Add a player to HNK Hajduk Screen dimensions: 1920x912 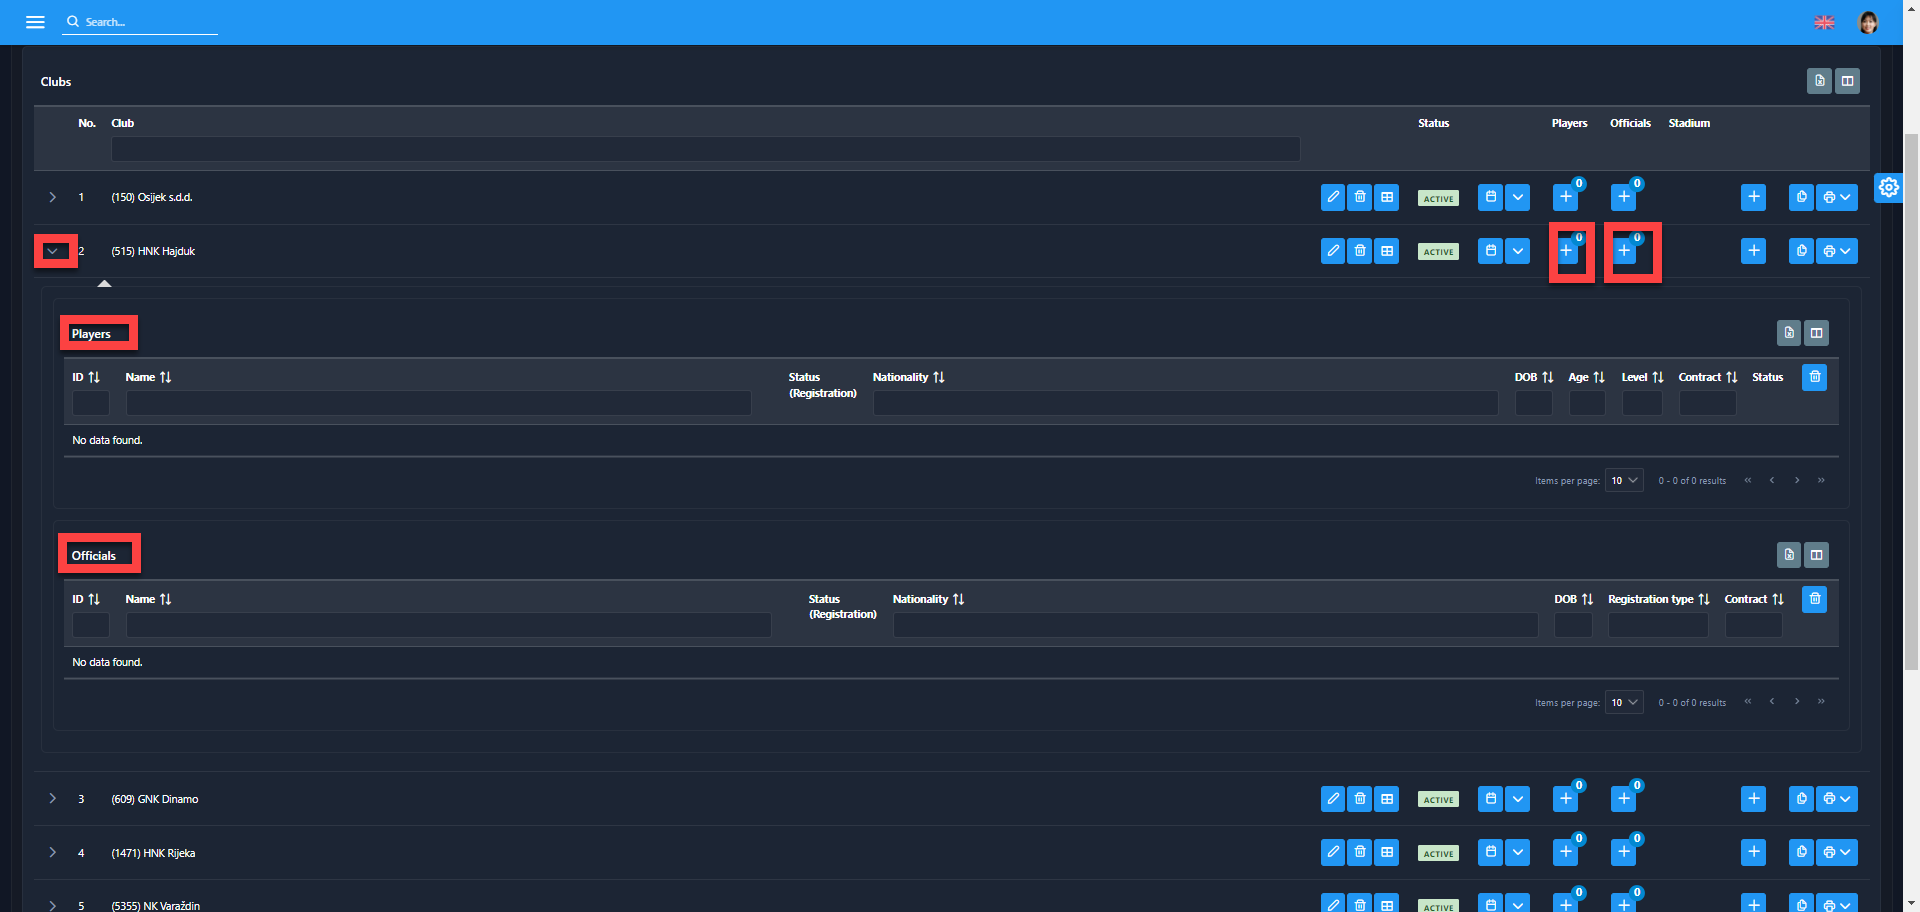click(x=1566, y=251)
